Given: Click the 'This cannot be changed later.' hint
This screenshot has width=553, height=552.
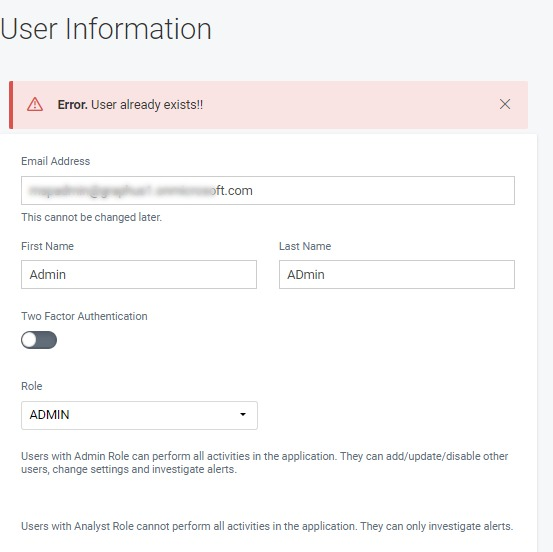Looking at the screenshot, I should [x=91, y=217].
